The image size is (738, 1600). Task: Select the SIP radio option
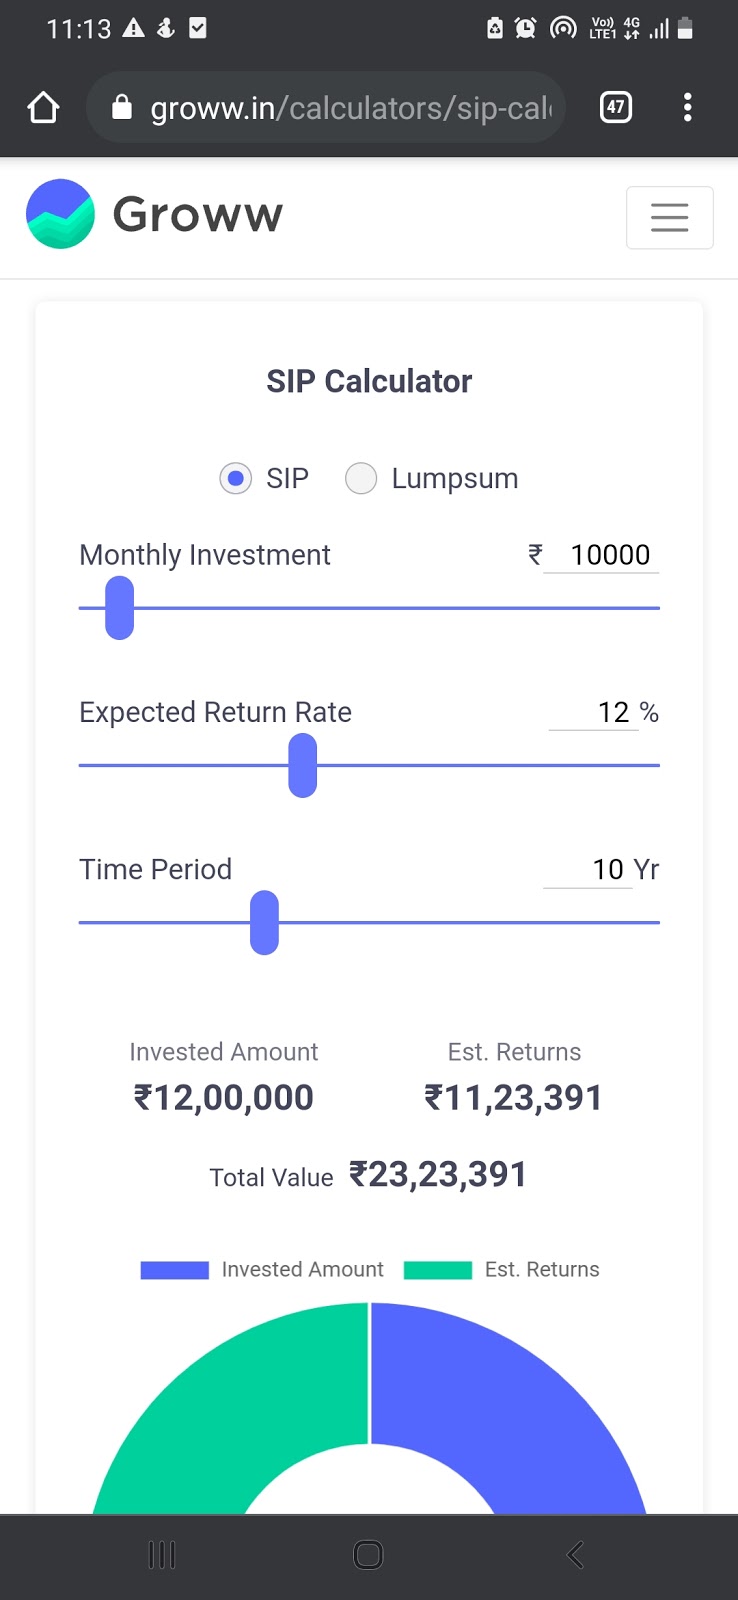[236, 479]
